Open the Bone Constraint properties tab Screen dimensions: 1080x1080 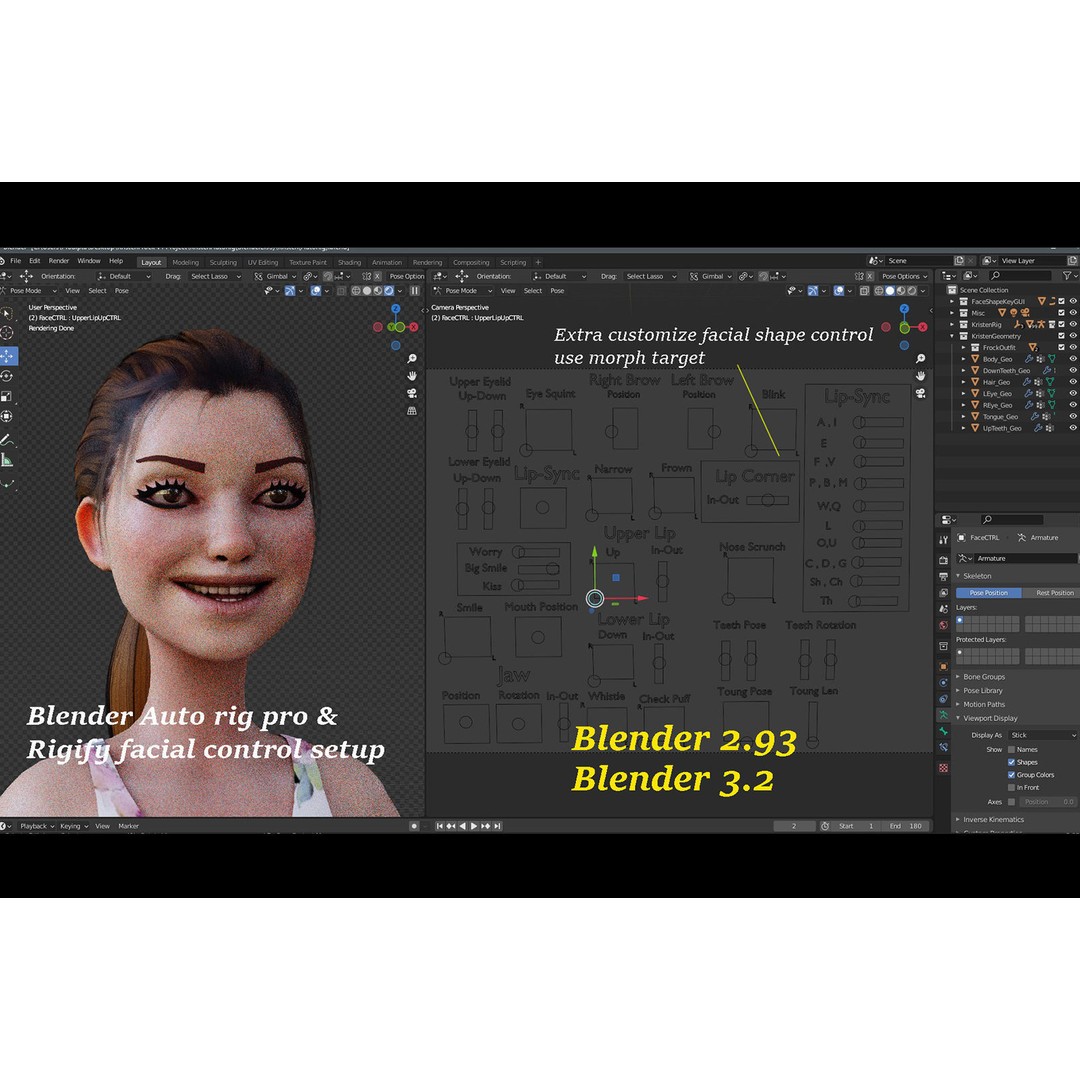point(943,747)
